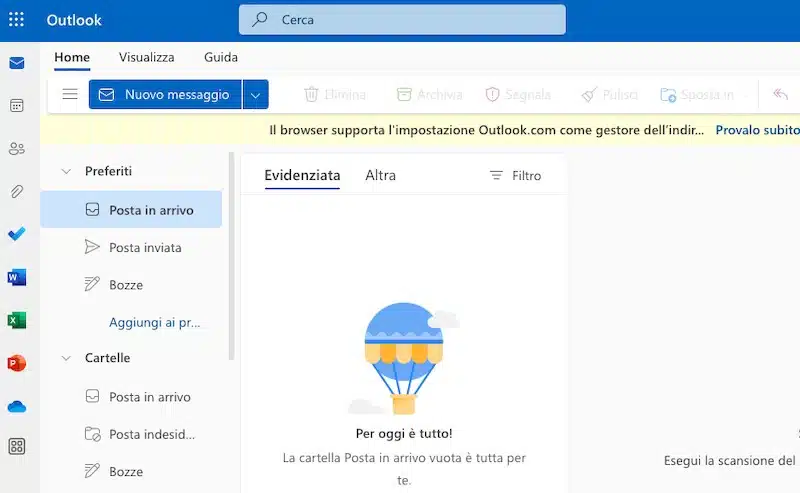
Task: Open the Filtro menu
Action: pos(515,176)
